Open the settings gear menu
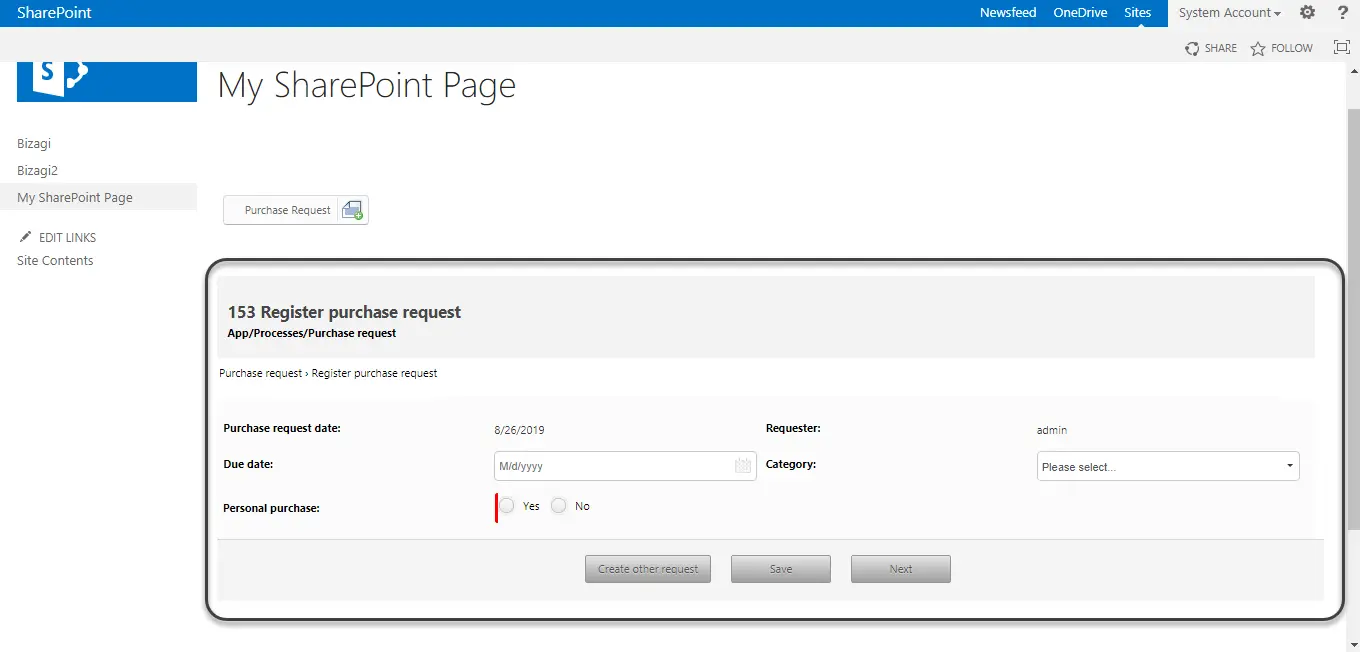Viewport: 1360px width, 652px height. pos(1307,13)
